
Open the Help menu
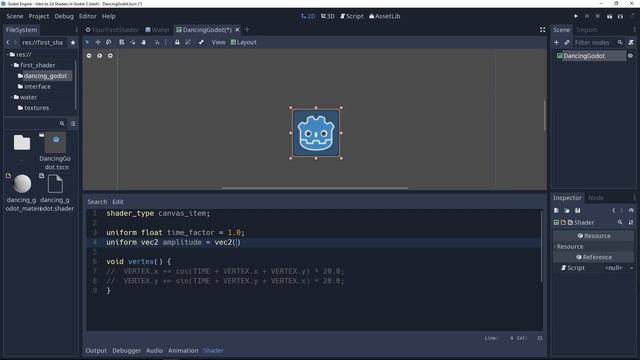pyautogui.click(x=109, y=16)
